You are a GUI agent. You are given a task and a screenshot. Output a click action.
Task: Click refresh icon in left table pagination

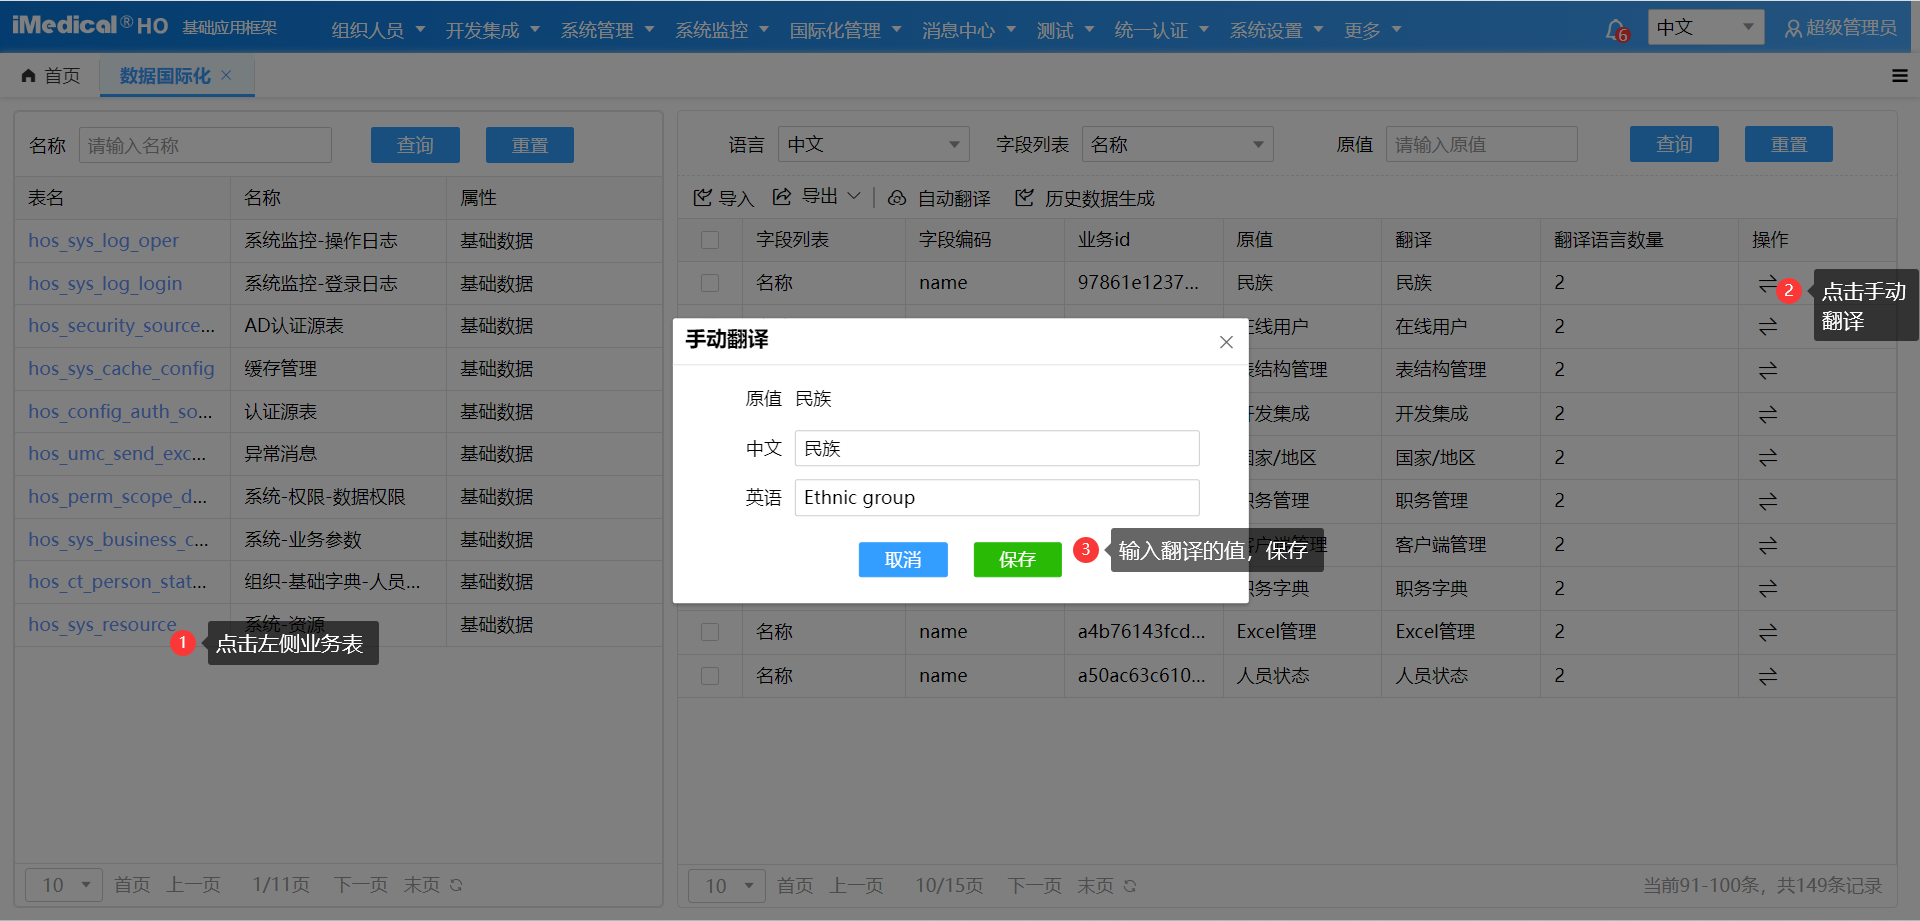pyautogui.click(x=456, y=885)
